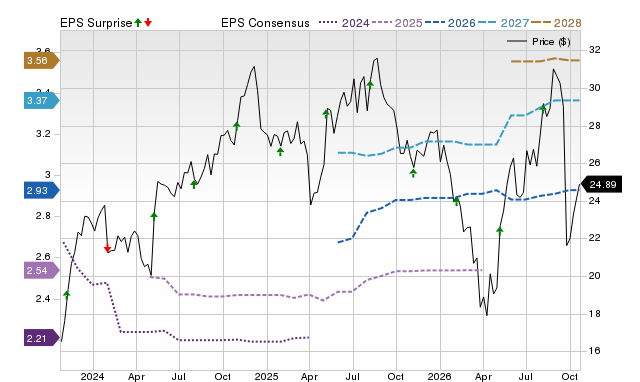Viewport: 640px width, 382px height.
Task: Click the 3.2 tick on the EPS axis
Action: 43,134
